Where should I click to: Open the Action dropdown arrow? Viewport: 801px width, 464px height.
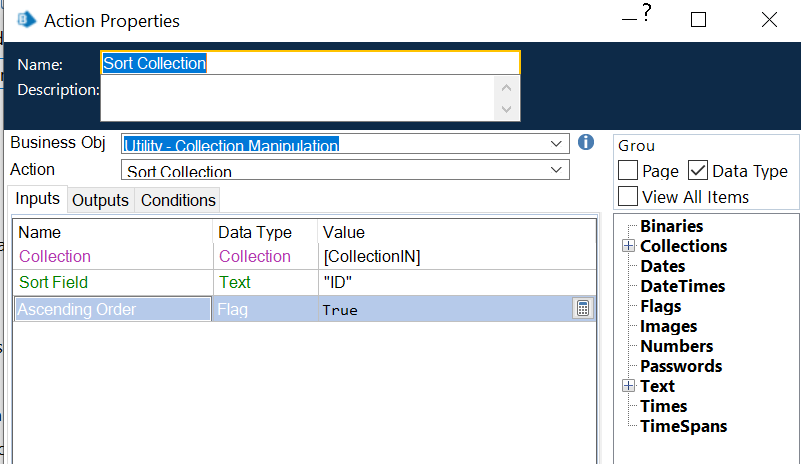[557, 171]
